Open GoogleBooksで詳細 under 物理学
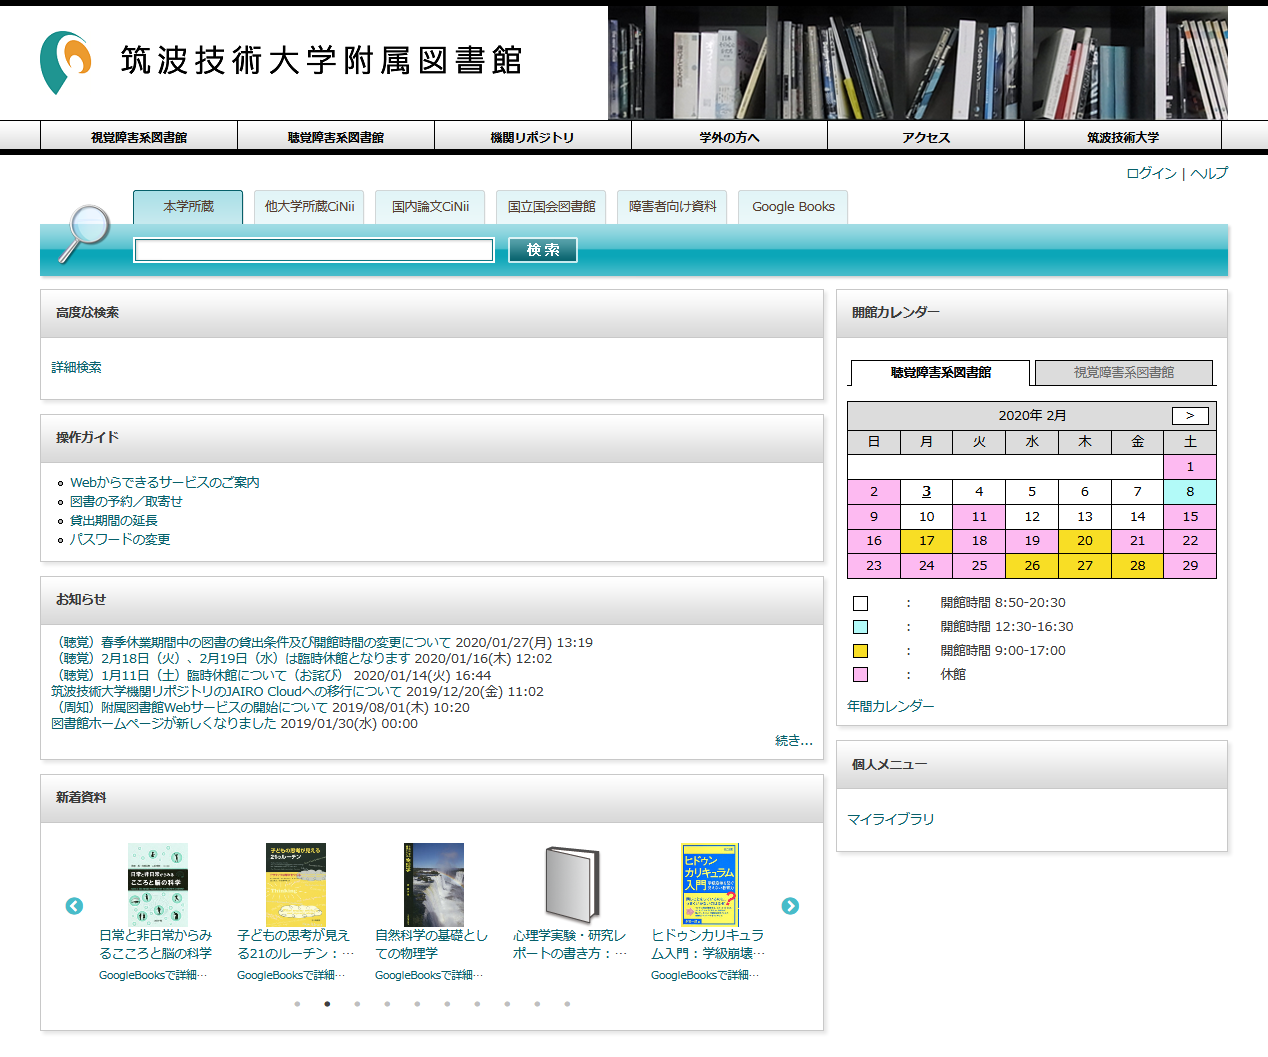Image resolution: width=1268 pixels, height=1057 pixels. point(429,975)
